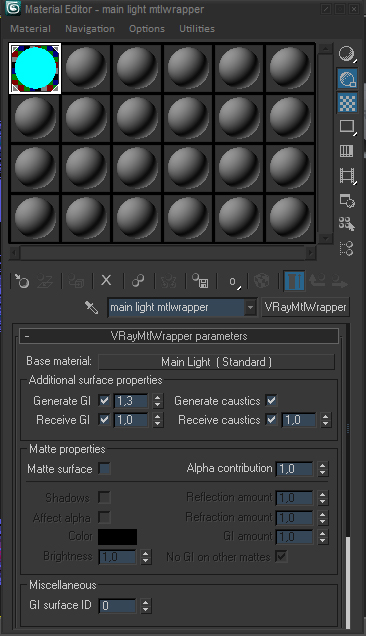Click the sample slots vertical scrollbar up arrow

(325, 49)
